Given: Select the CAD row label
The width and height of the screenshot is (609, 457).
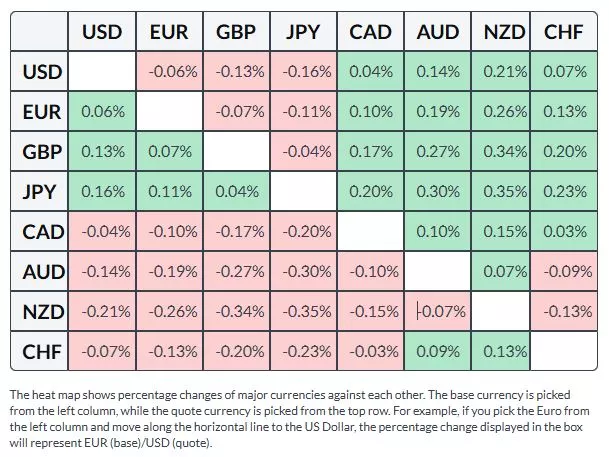Looking at the screenshot, I should 42,231.
